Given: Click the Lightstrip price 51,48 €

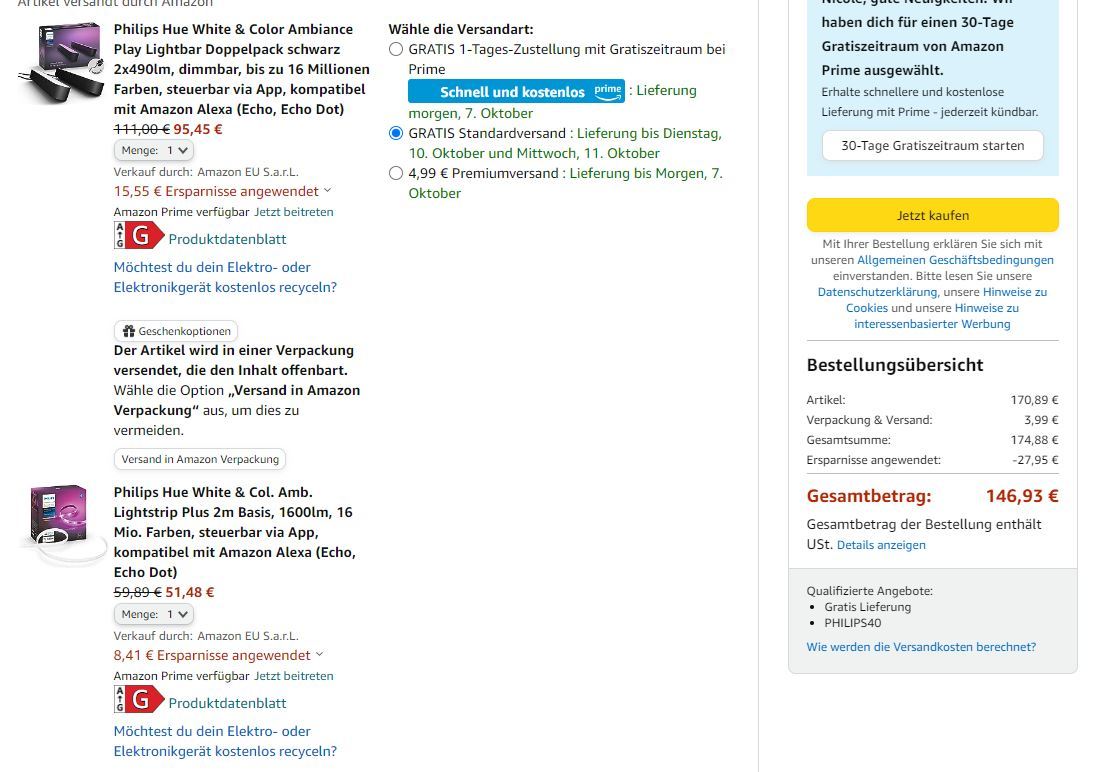Looking at the screenshot, I should (x=189, y=592).
